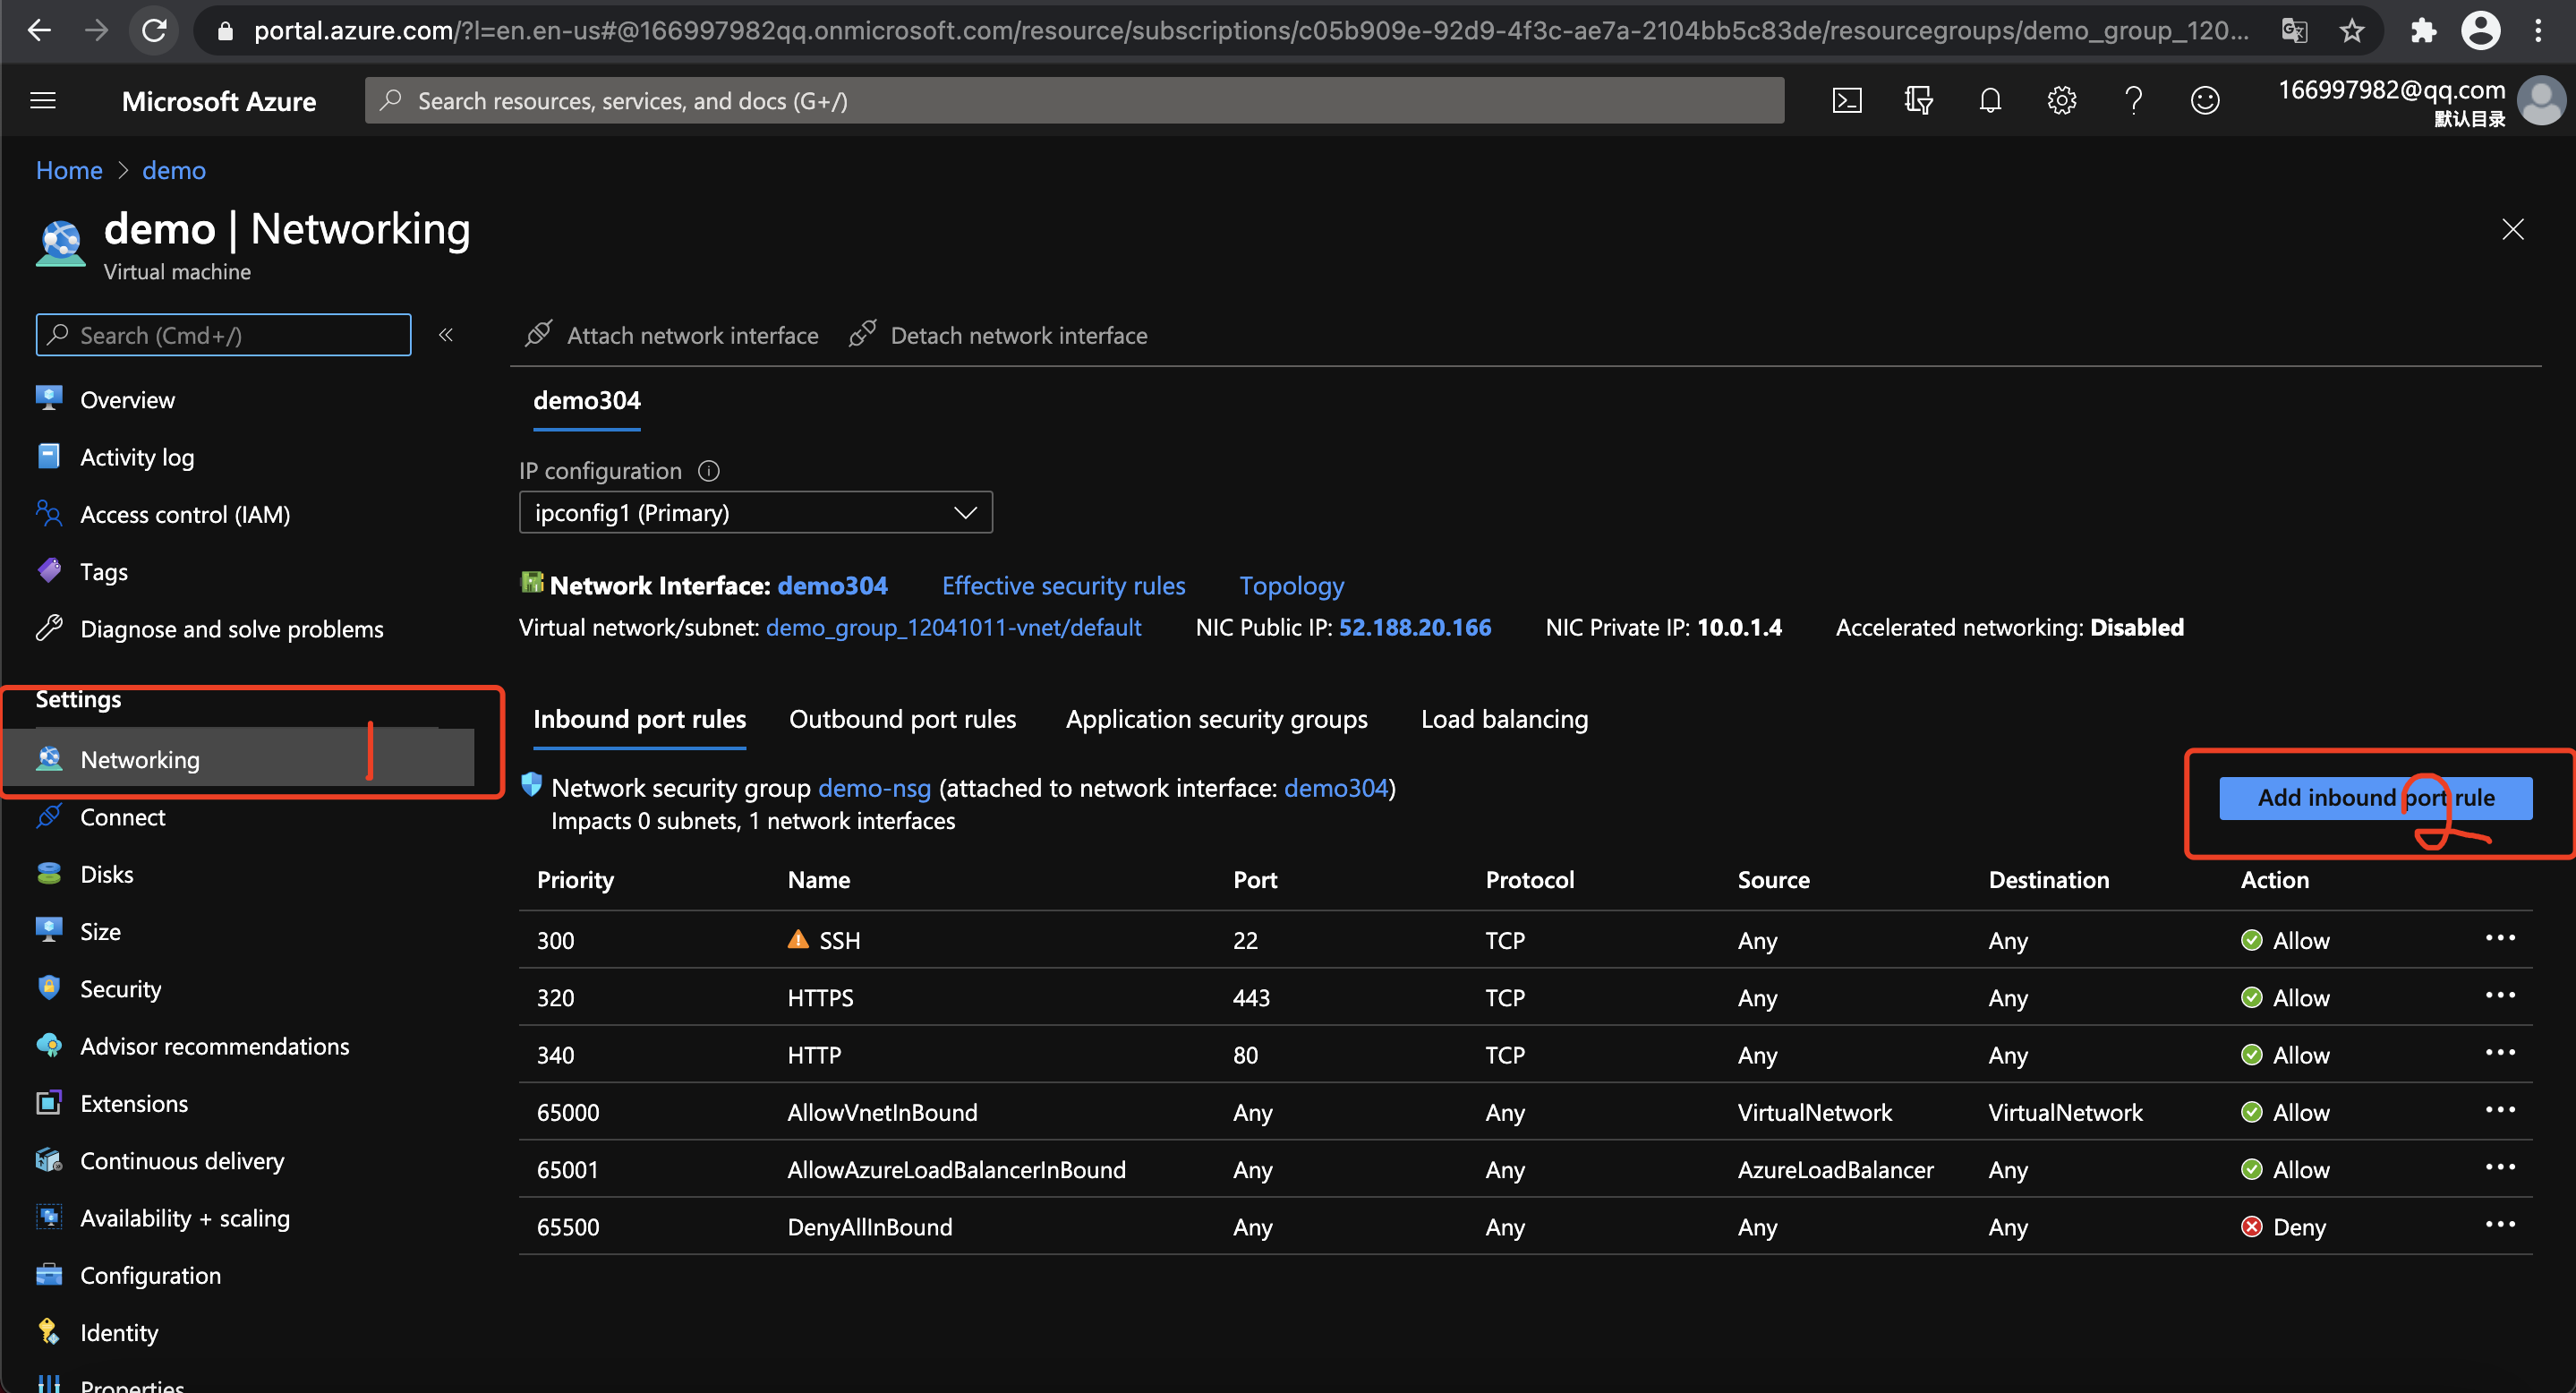Select Networking in Settings
Screen dimensions: 2576x1393
pyautogui.click(x=240, y=759)
